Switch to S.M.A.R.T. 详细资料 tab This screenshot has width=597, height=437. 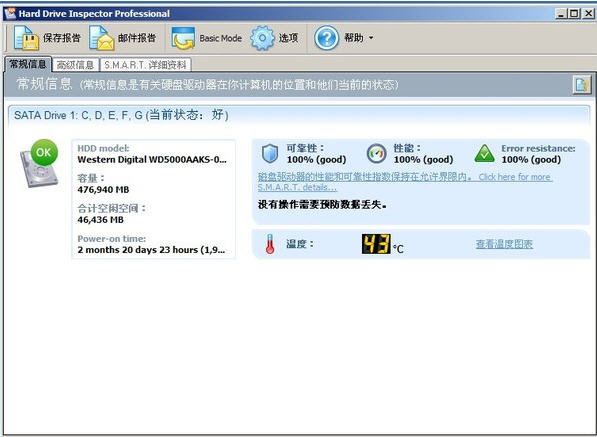coord(145,65)
